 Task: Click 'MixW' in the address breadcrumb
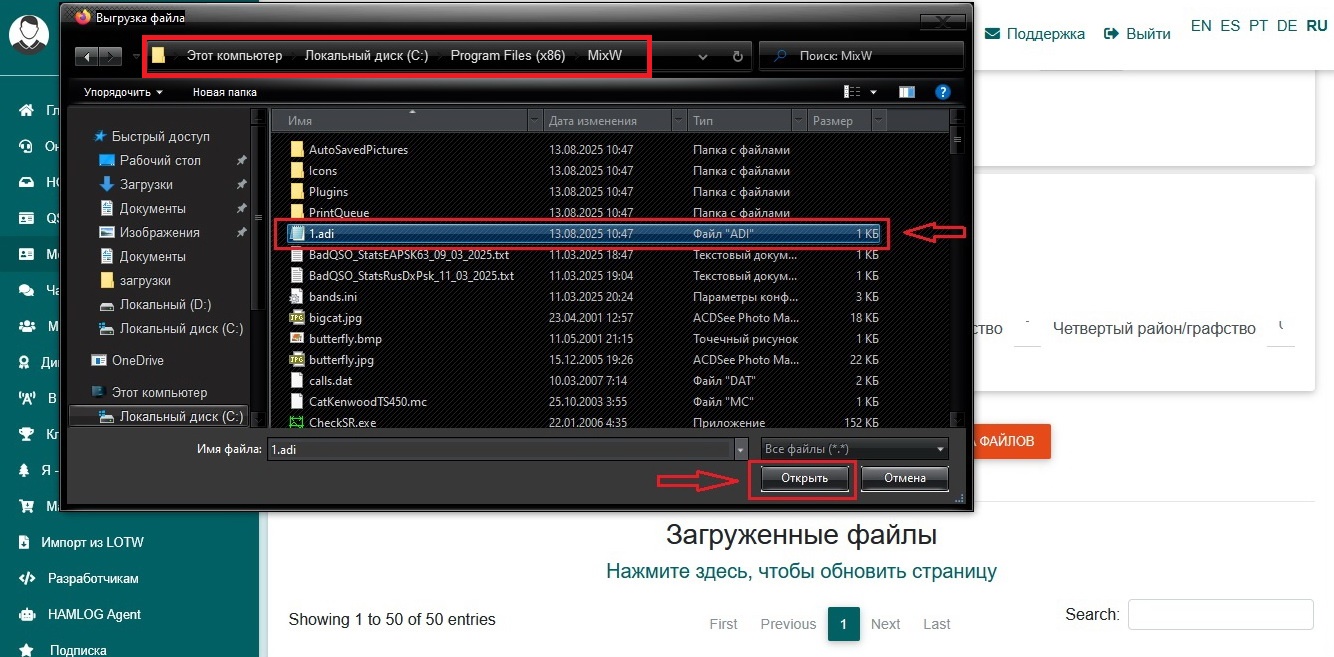coord(604,56)
